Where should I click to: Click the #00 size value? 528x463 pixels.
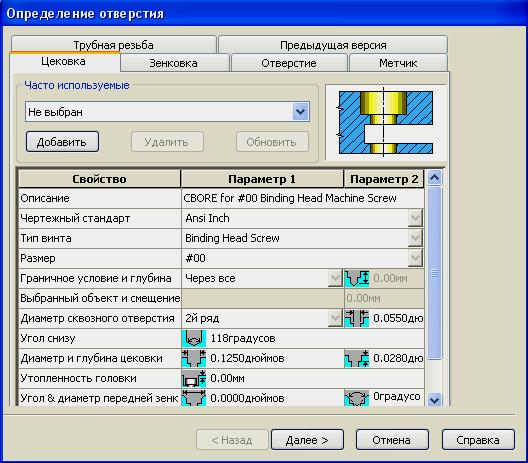pos(195,258)
